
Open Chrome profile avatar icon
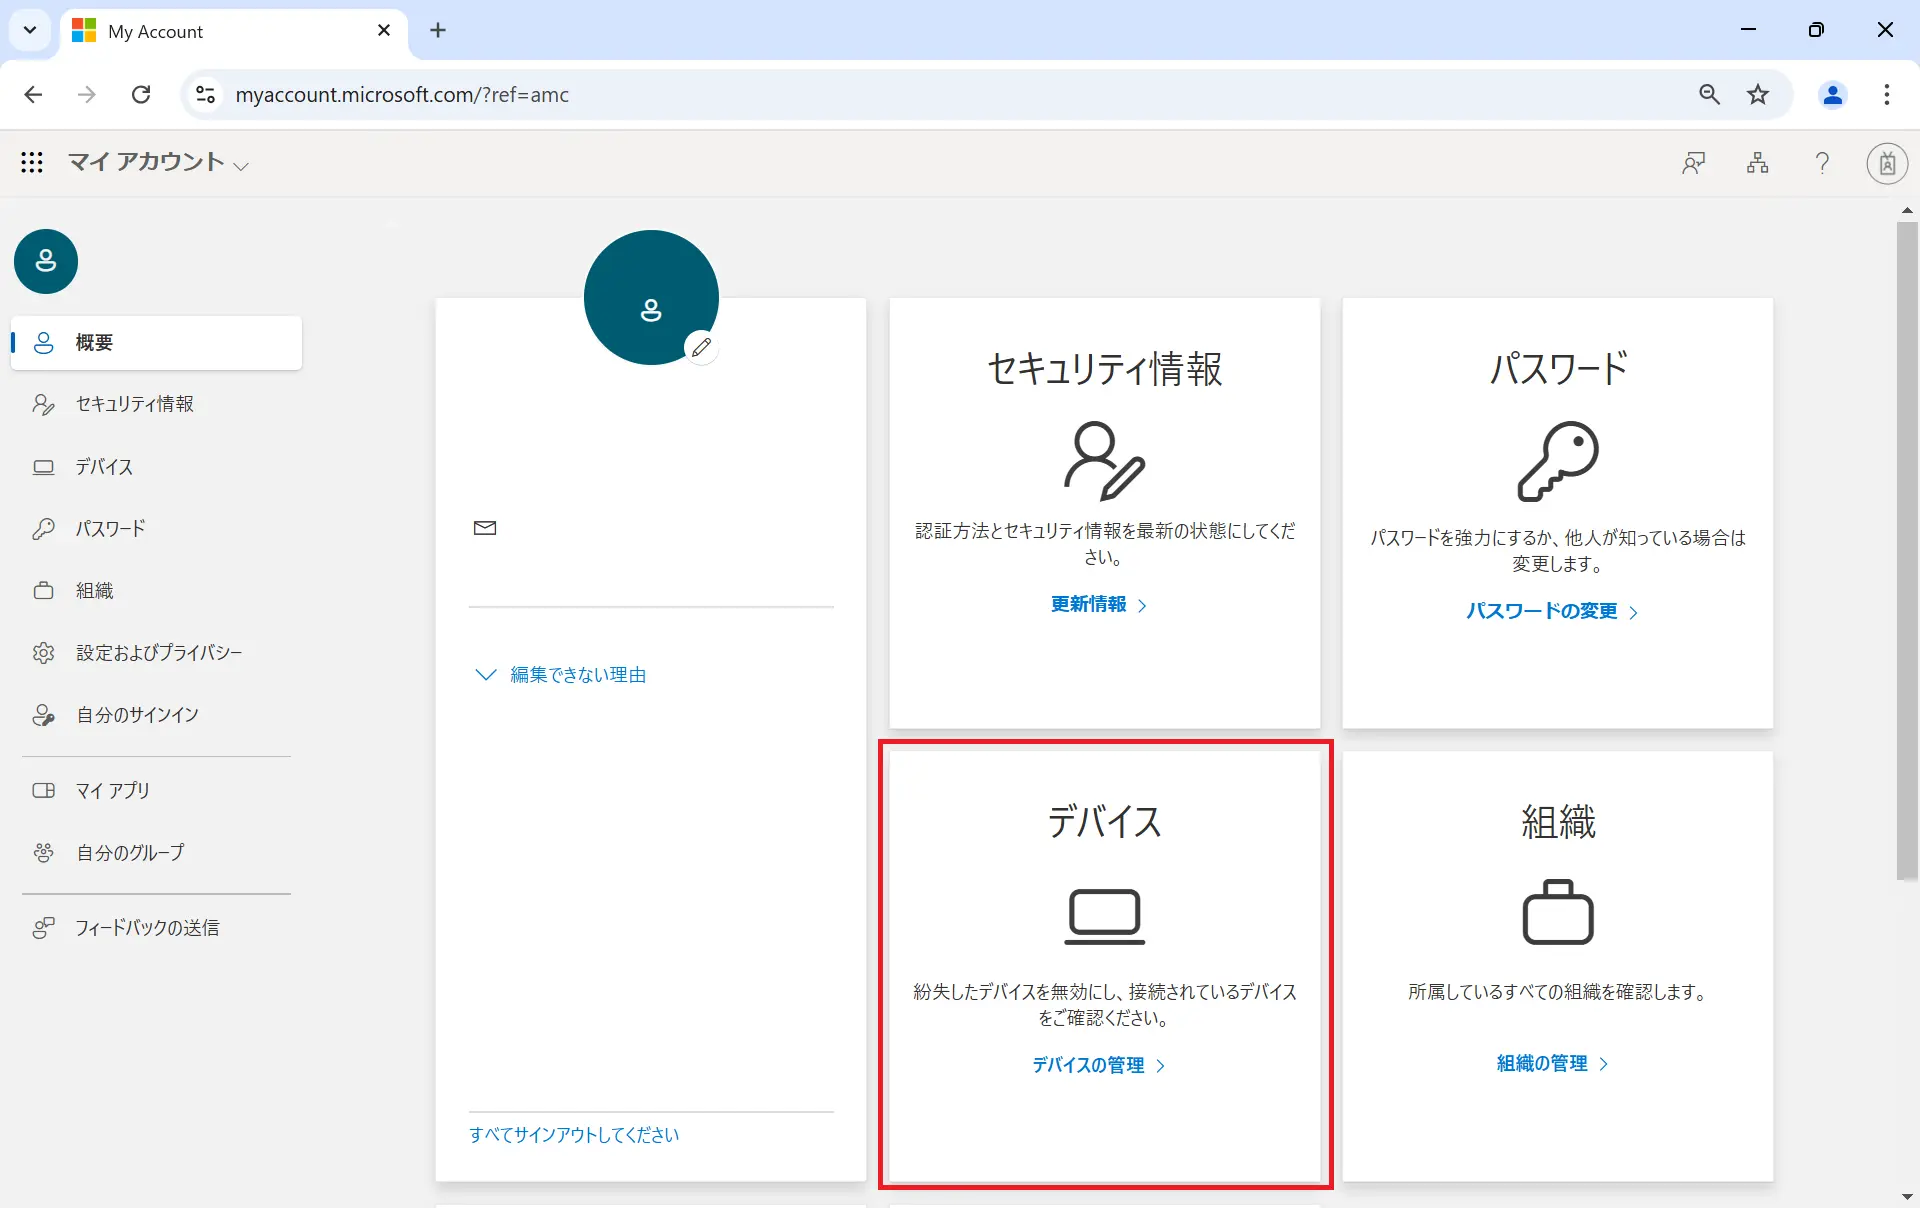[1832, 94]
